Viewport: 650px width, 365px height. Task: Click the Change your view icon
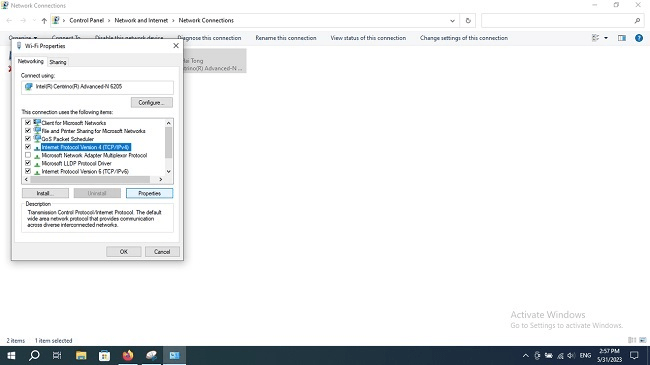point(596,38)
